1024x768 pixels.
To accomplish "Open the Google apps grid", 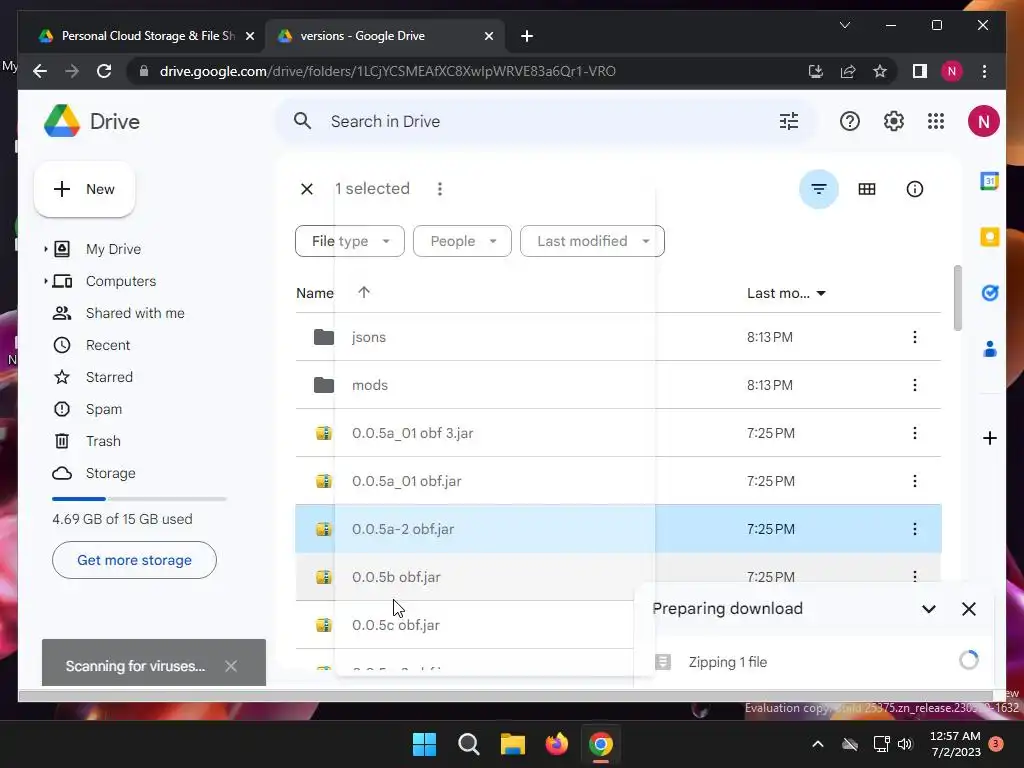I will click(x=936, y=121).
